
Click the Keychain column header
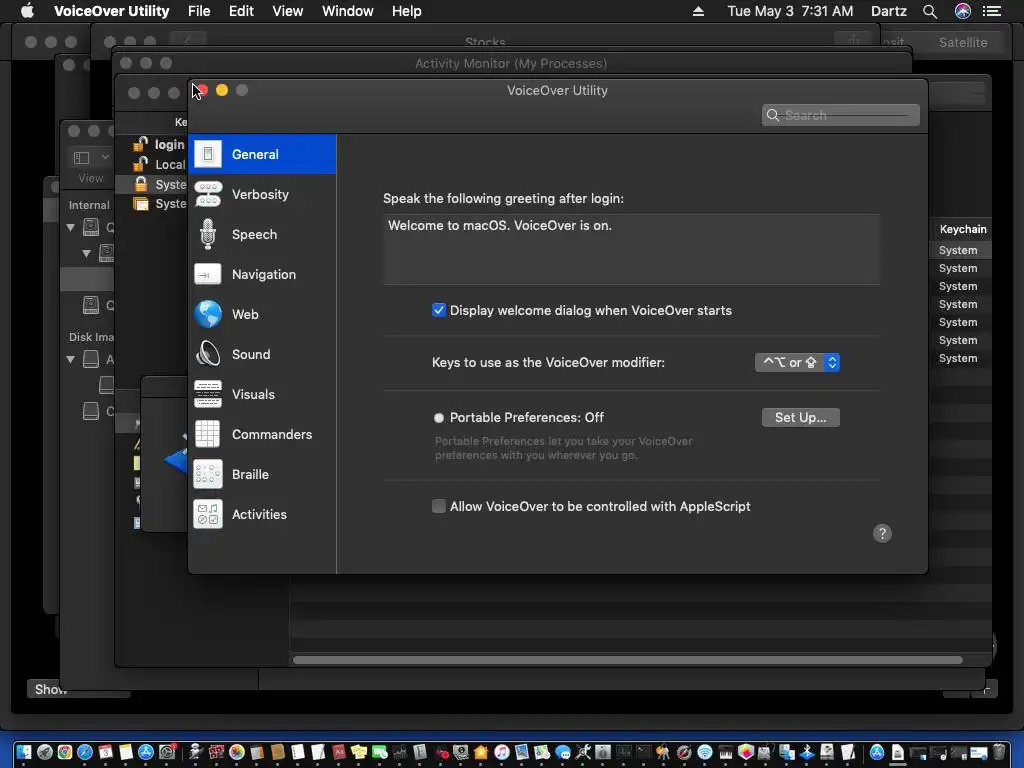(x=962, y=229)
